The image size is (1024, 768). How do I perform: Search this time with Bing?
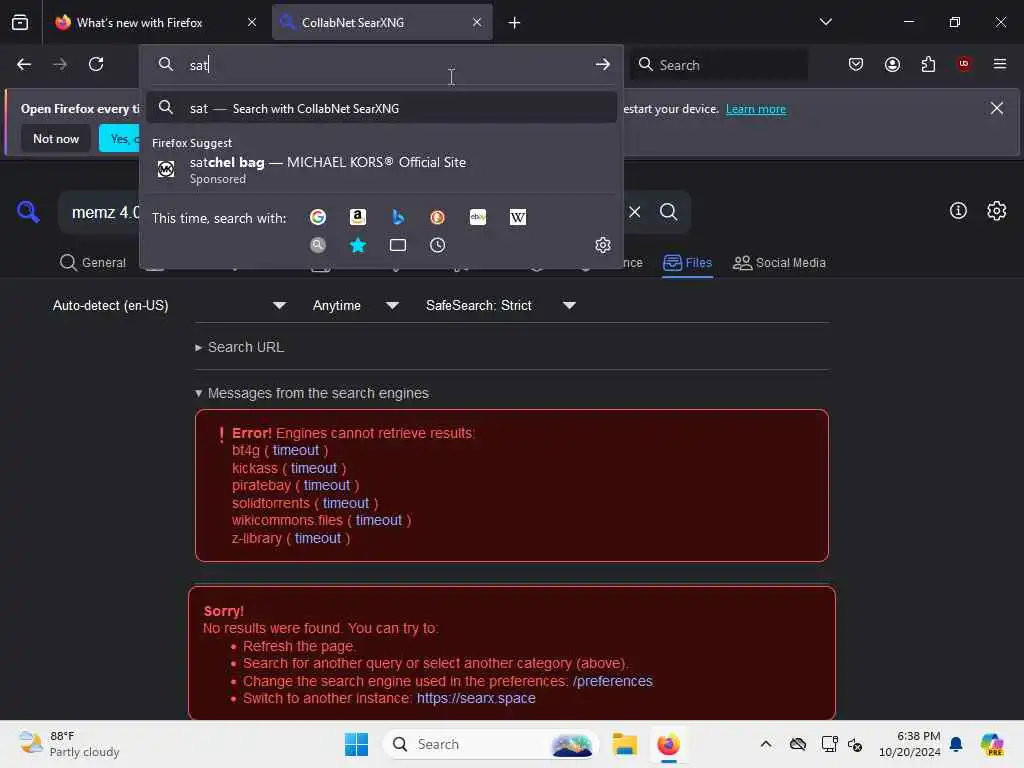[397, 217]
